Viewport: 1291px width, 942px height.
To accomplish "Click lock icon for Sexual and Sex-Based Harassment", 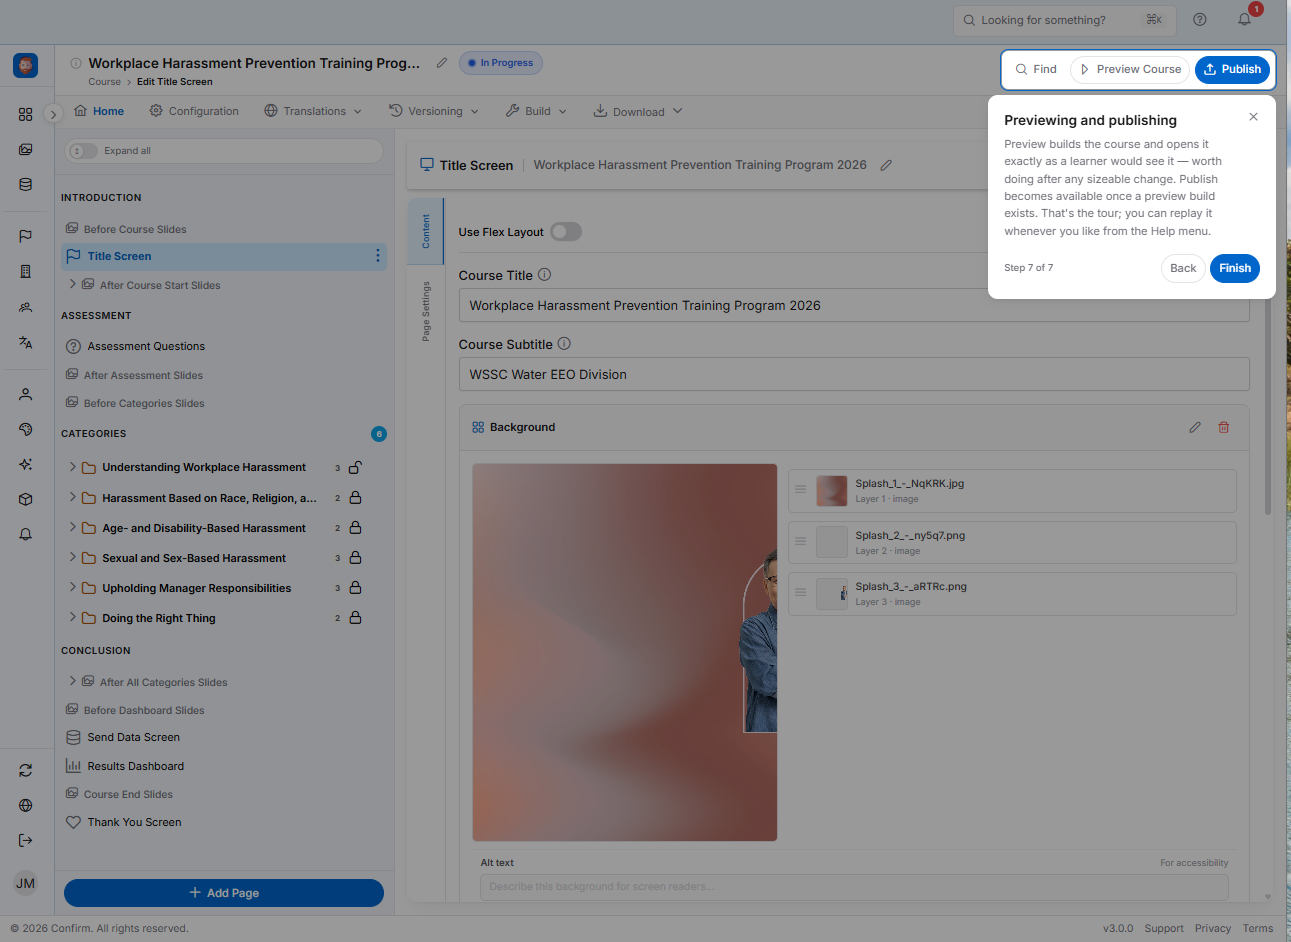I will (x=355, y=558).
